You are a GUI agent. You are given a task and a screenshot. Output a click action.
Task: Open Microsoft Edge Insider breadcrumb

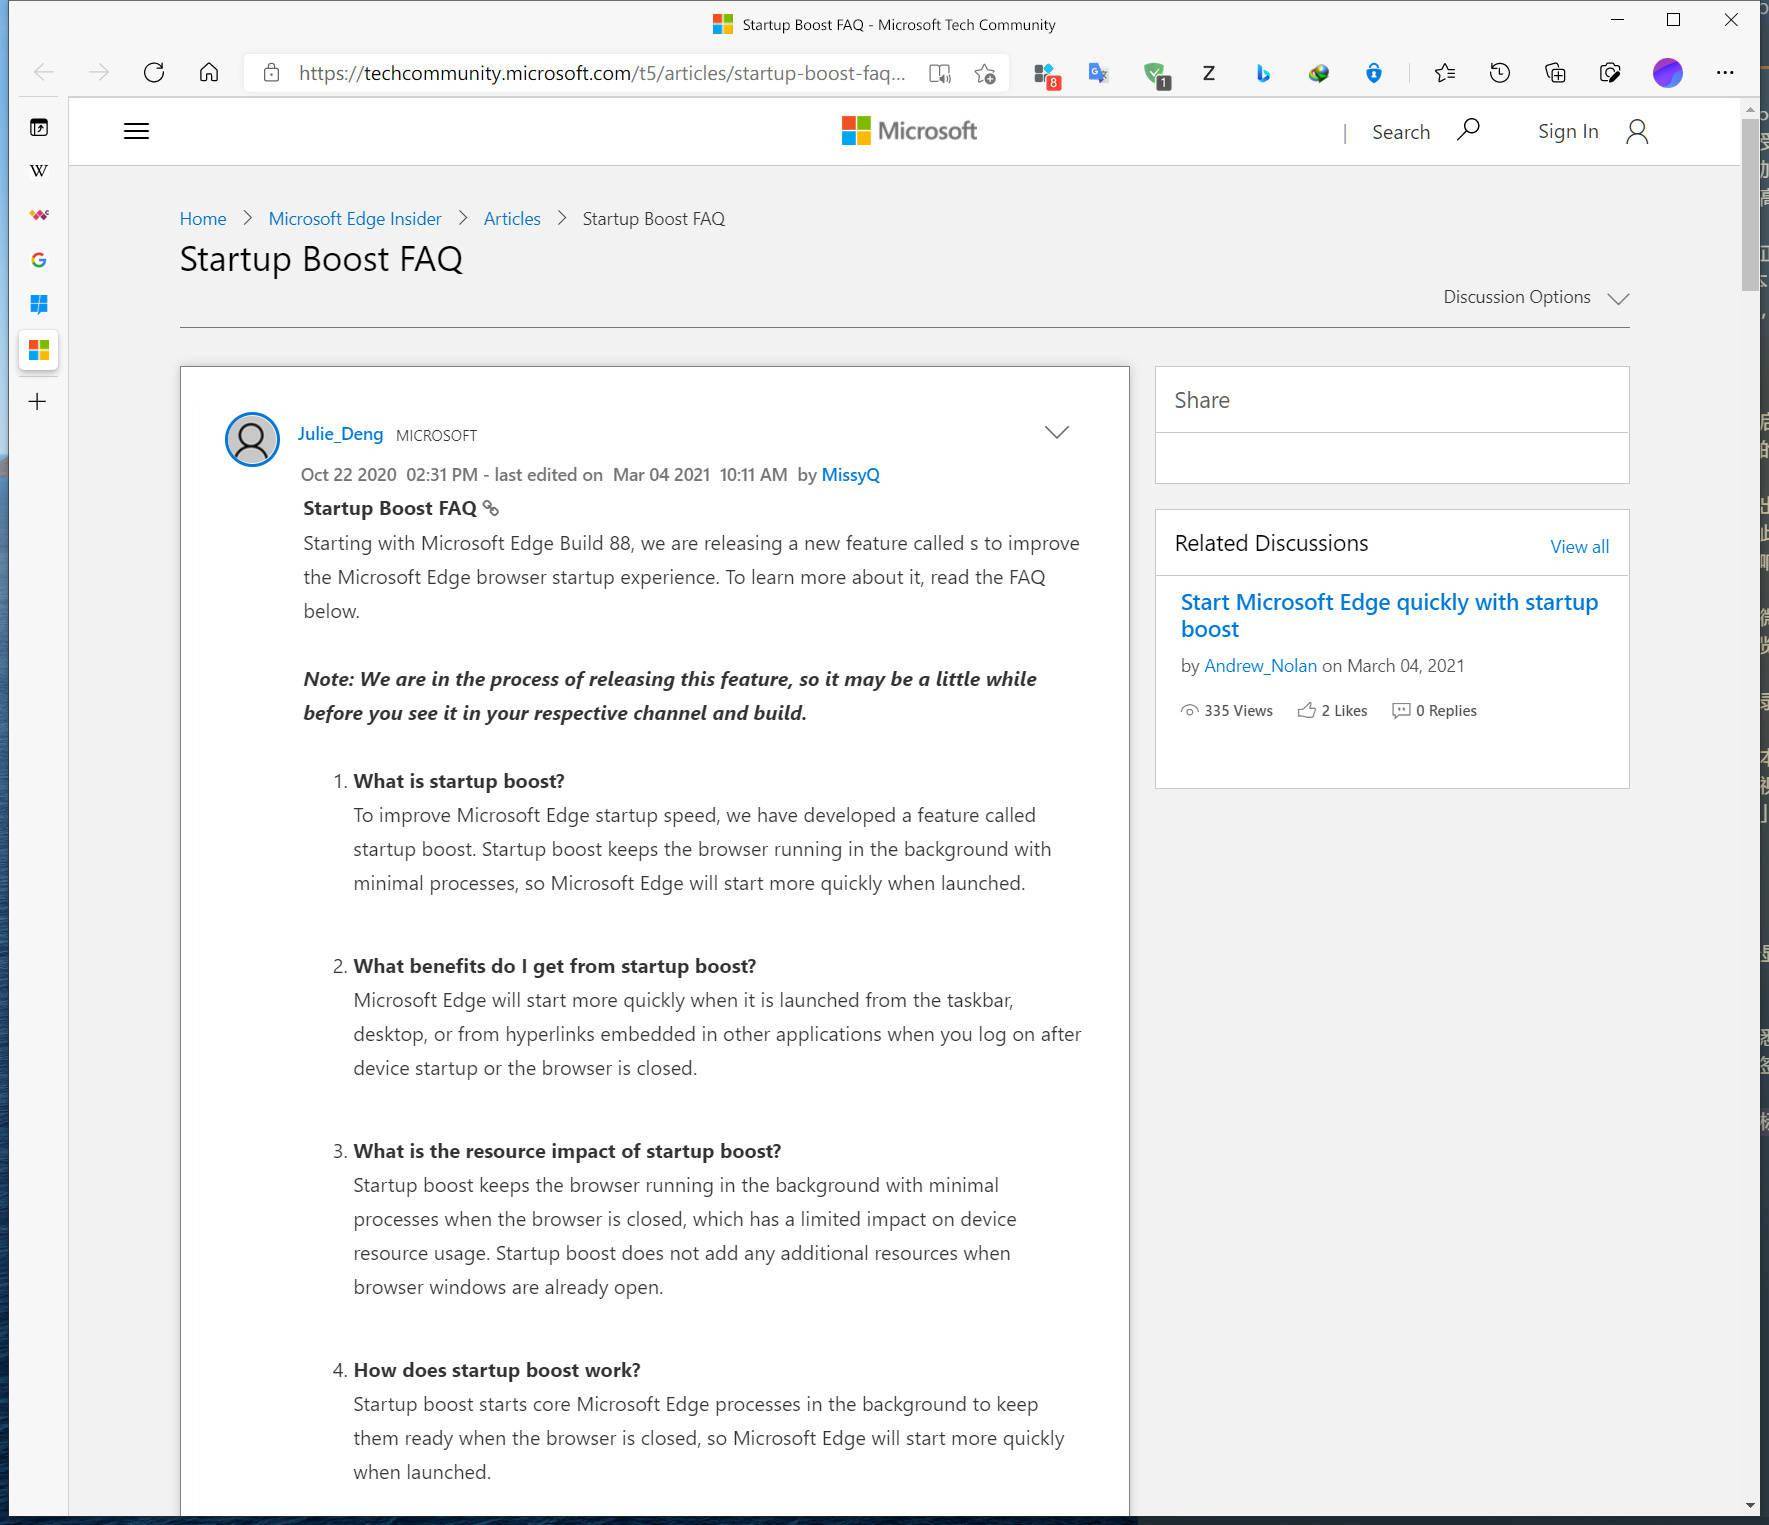355,219
